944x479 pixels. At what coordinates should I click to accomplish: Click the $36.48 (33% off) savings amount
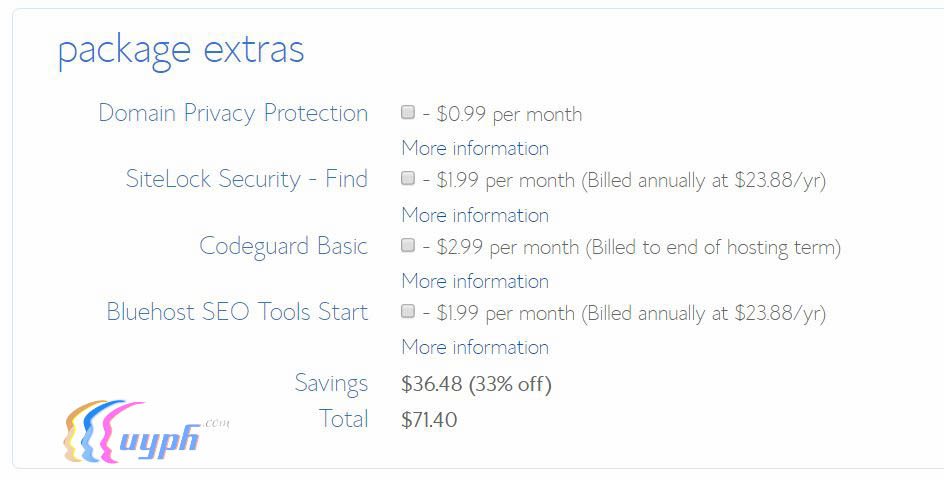point(476,384)
